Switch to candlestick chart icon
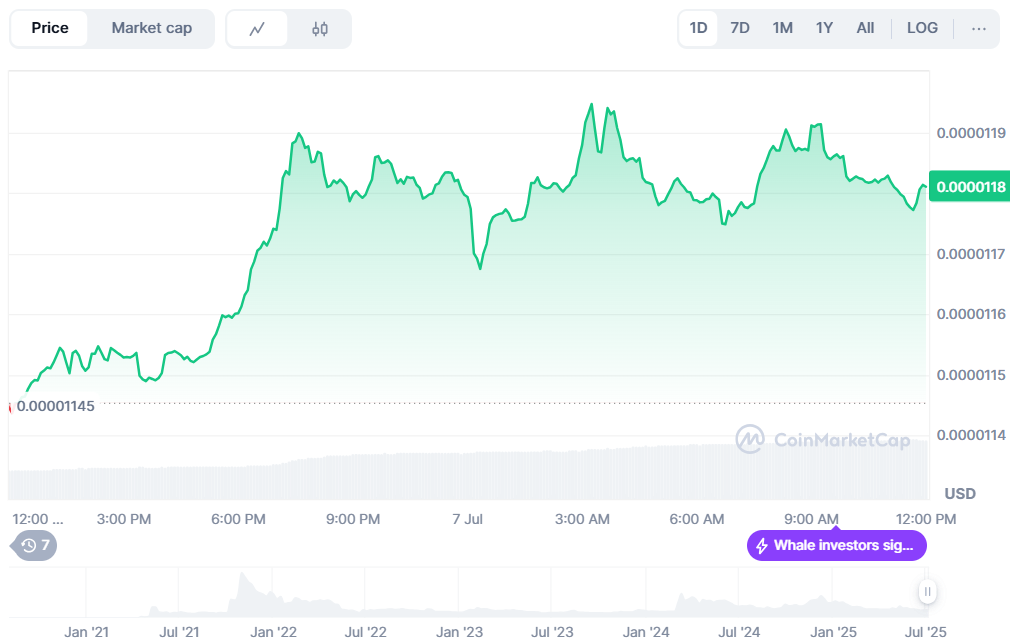 point(320,29)
